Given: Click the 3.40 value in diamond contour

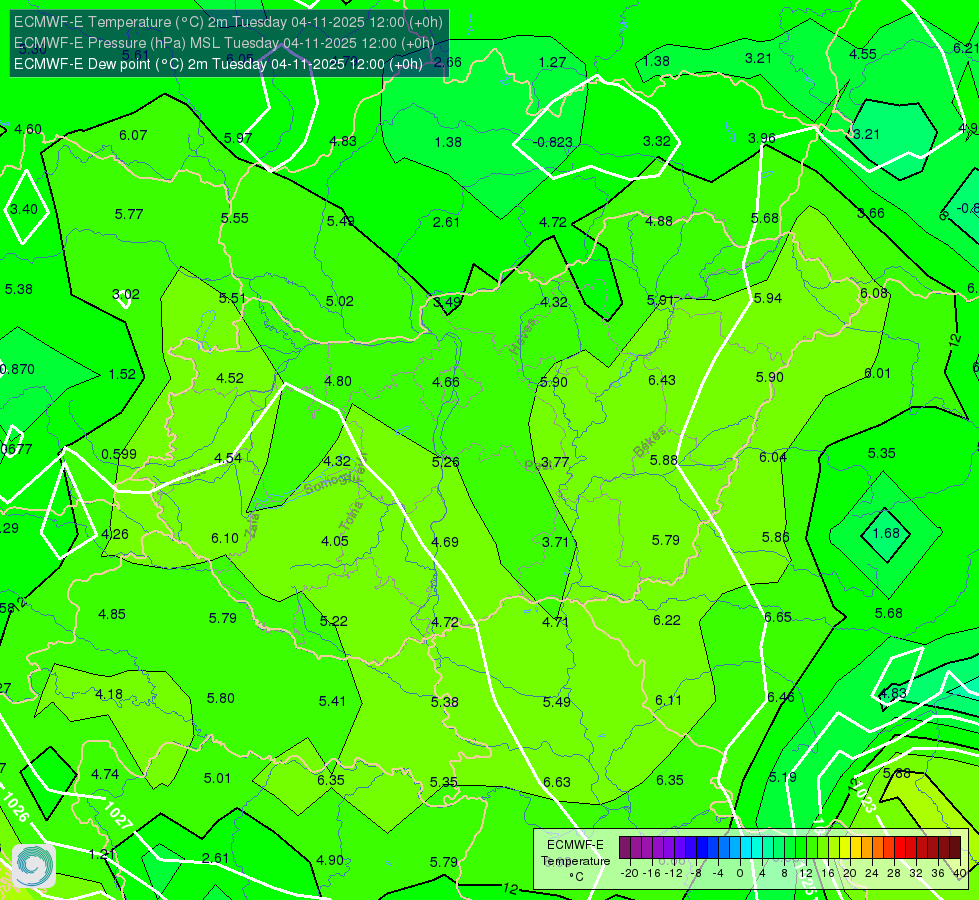Looking at the screenshot, I should tap(24, 209).
